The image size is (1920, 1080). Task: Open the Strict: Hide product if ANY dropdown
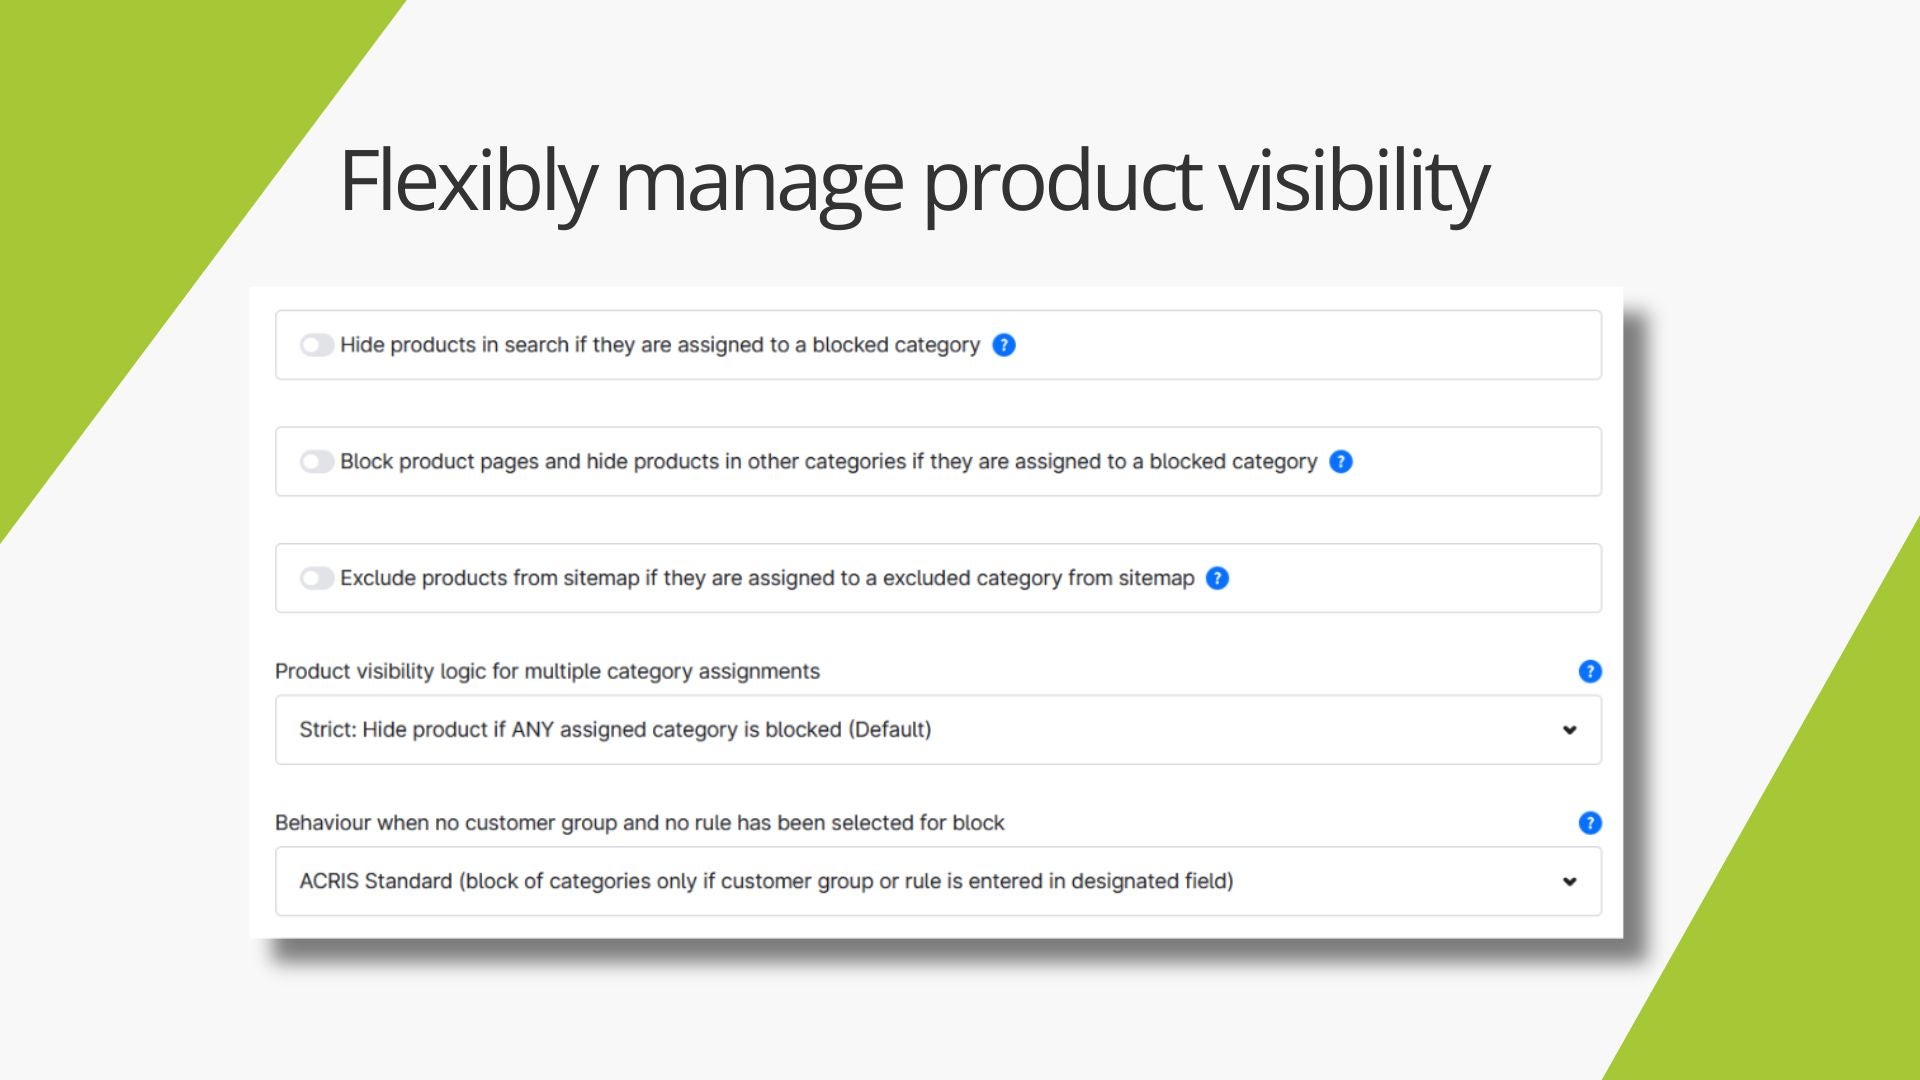coord(938,730)
